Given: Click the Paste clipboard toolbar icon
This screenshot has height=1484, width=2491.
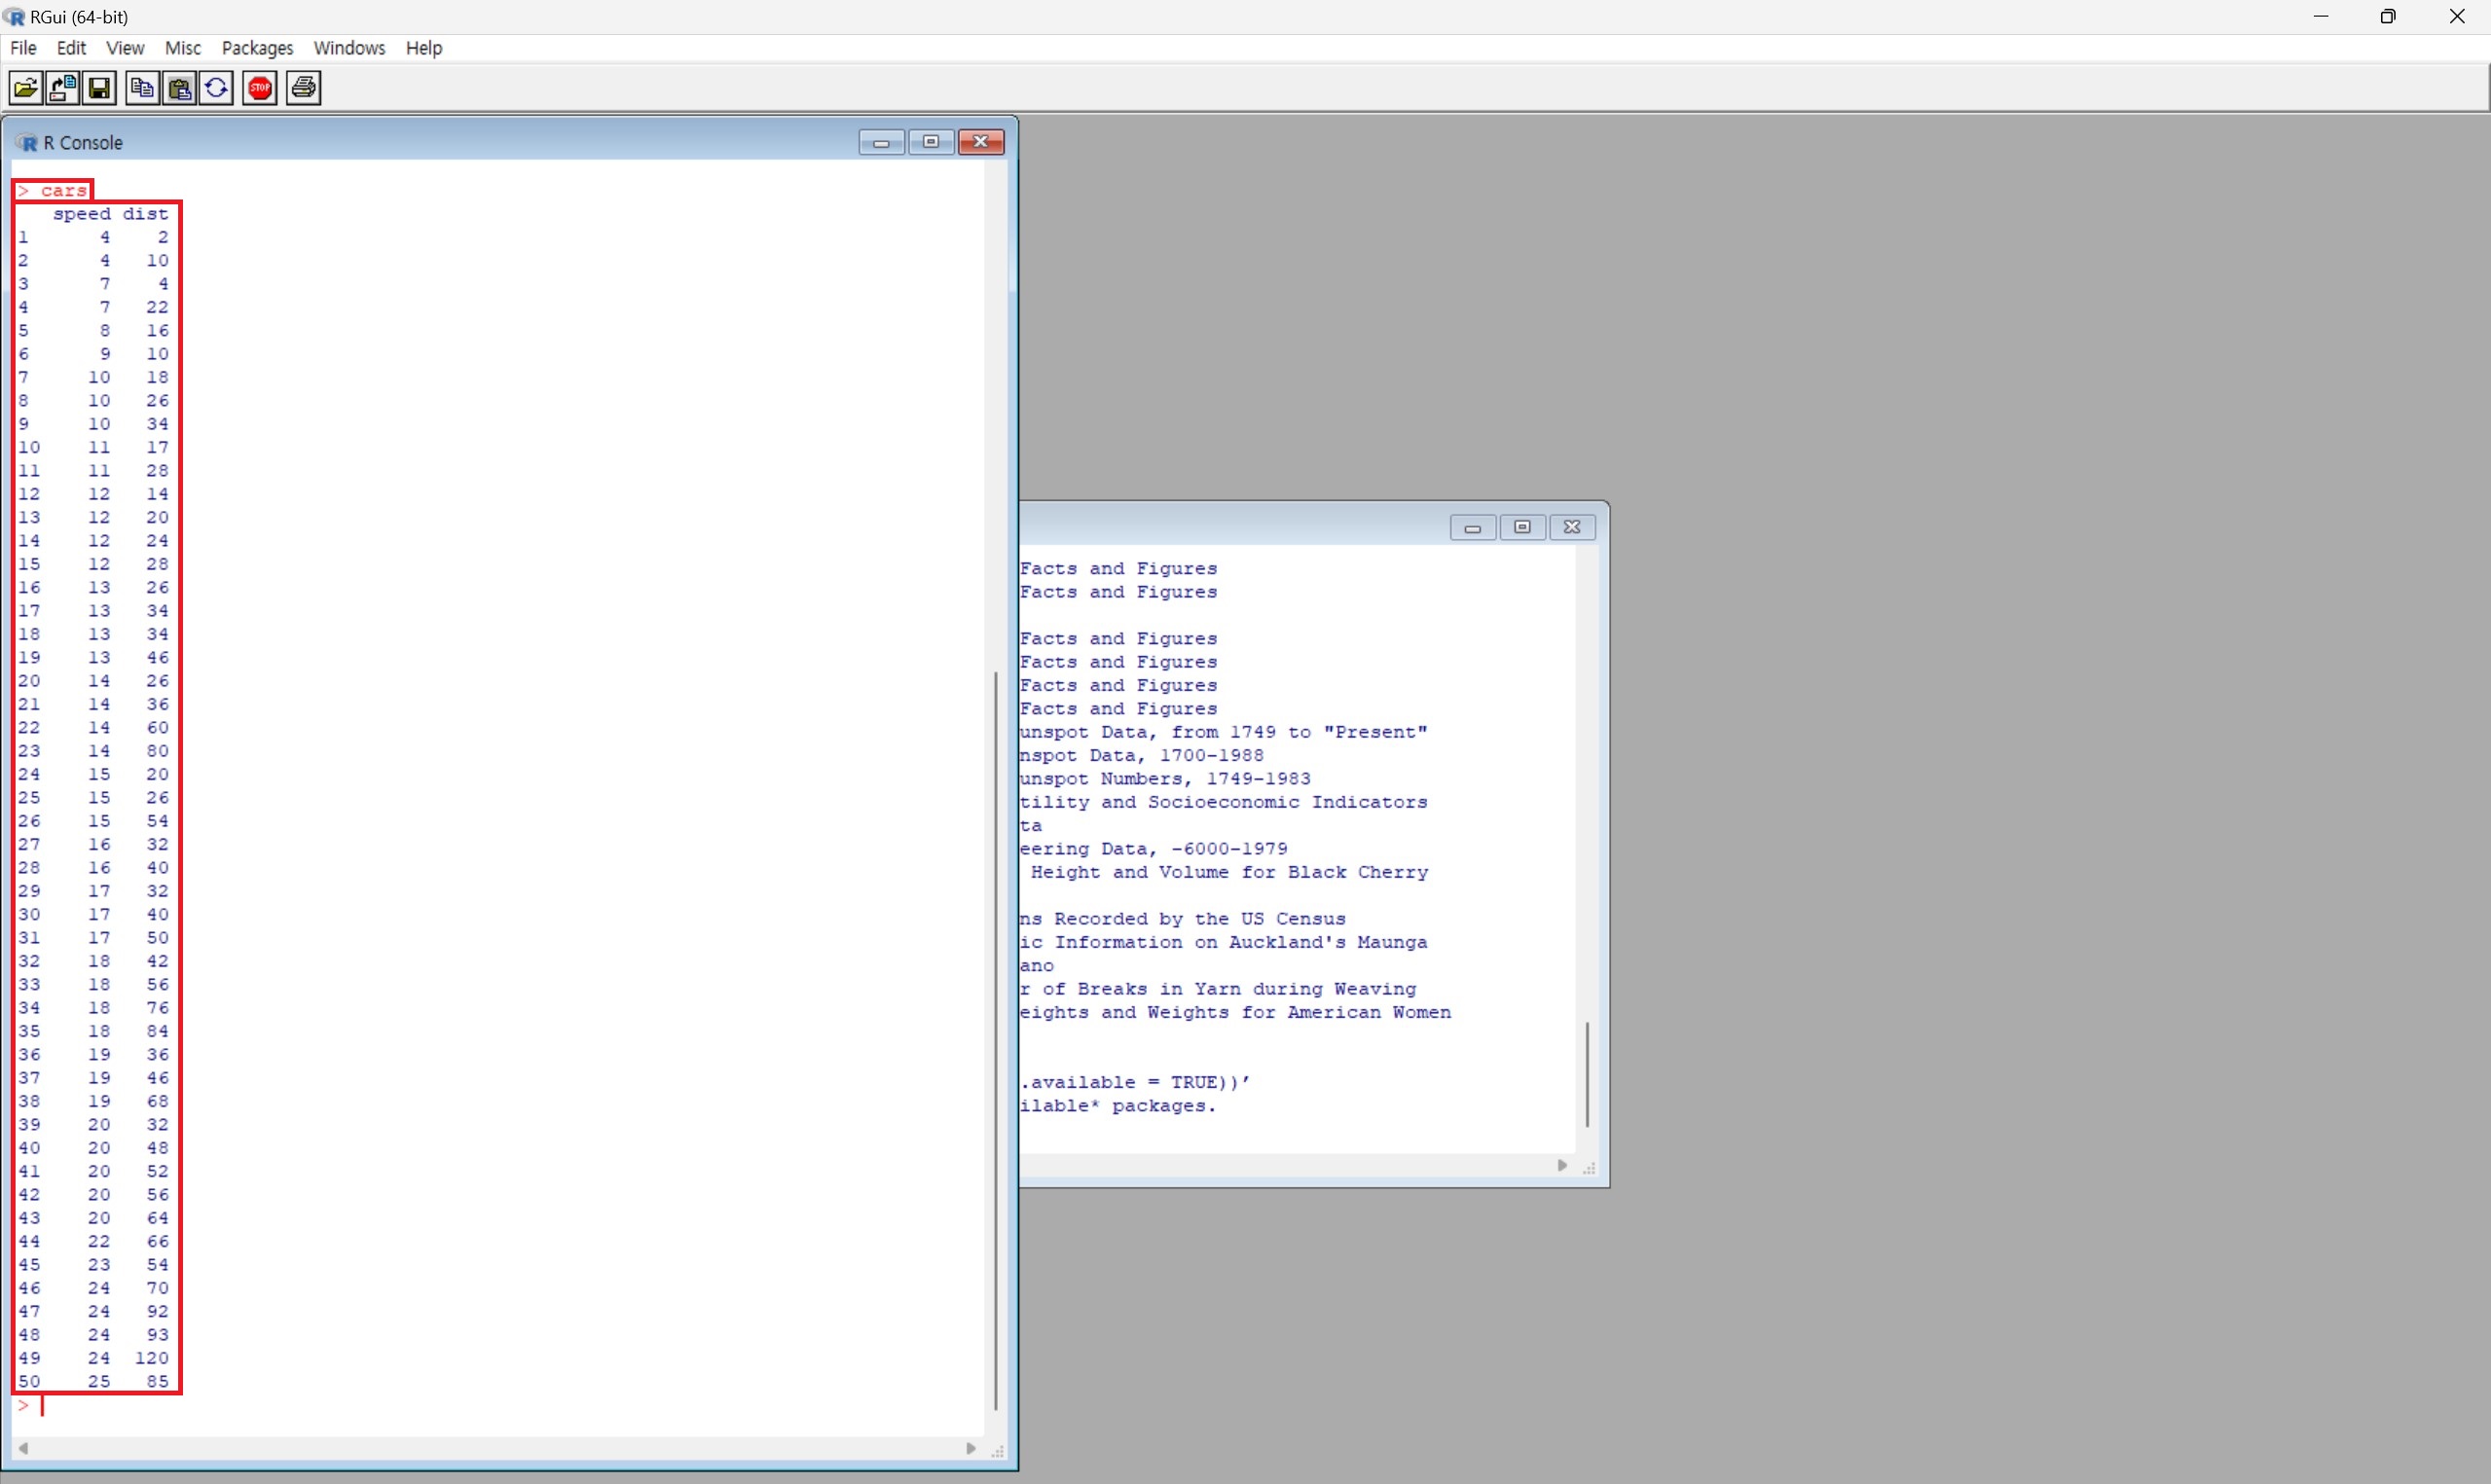Looking at the screenshot, I should pyautogui.click(x=180, y=89).
